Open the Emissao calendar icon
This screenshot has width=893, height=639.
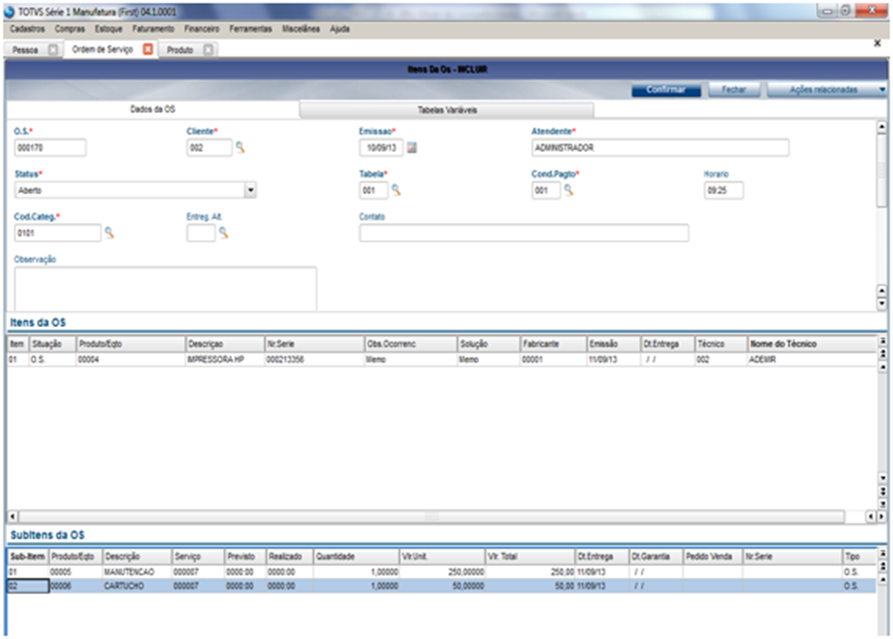(412, 148)
